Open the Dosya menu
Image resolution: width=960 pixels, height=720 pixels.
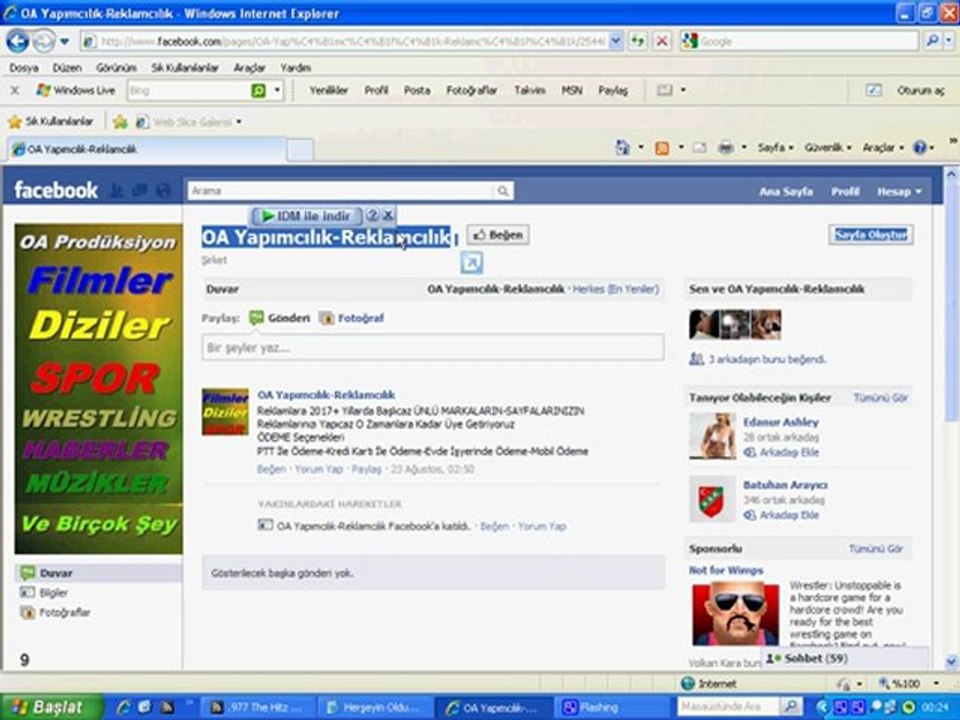pyautogui.click(x=24, y=67)
